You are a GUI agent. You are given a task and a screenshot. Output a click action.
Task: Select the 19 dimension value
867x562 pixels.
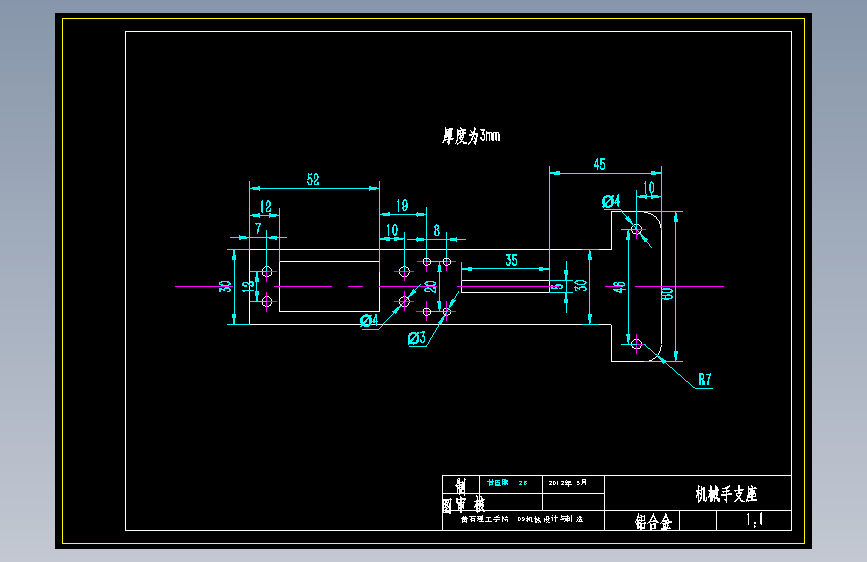tap(402, 206)
